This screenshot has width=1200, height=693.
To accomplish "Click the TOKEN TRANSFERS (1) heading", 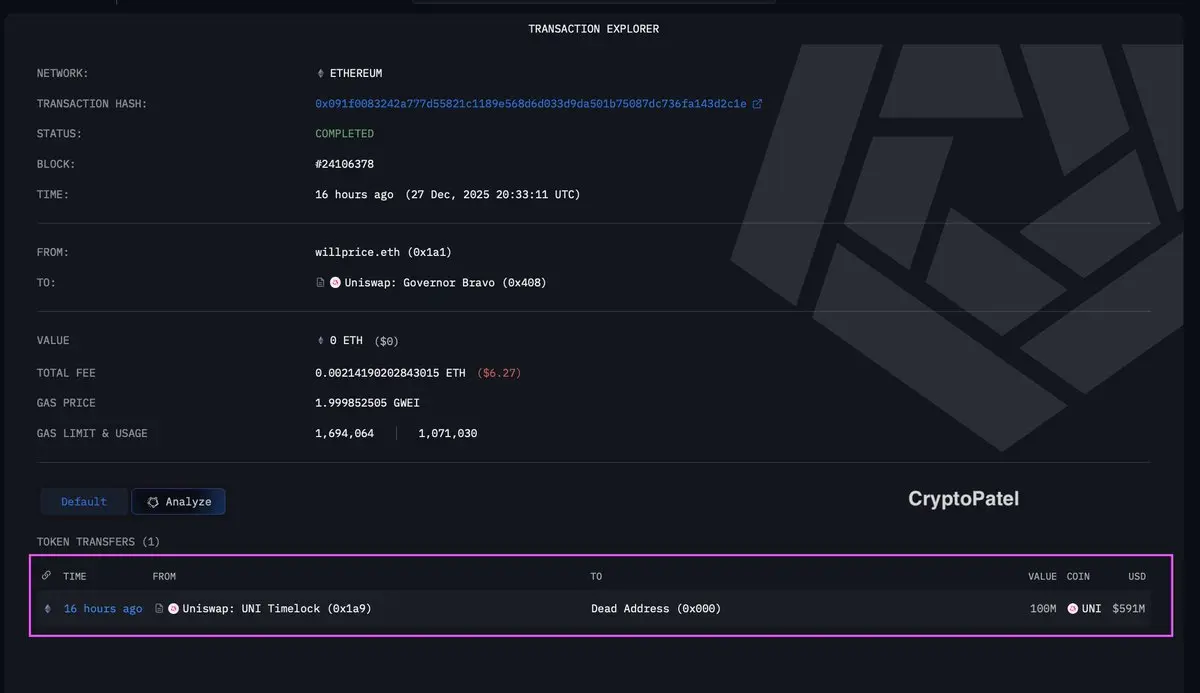I will click(x=98, y=542).
